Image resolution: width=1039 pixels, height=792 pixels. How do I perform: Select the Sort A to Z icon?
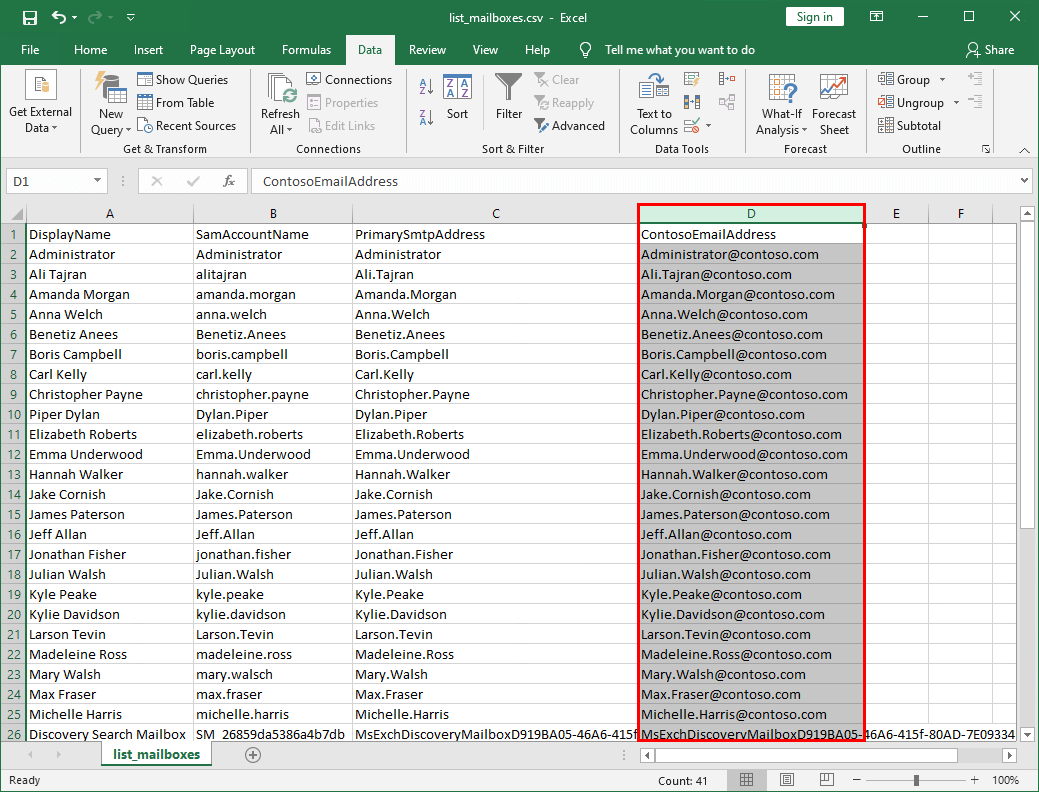(x=426, y=87)
